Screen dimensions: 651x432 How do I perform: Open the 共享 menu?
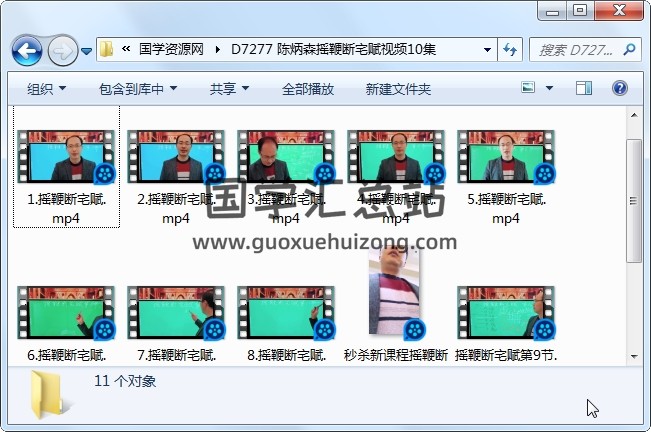[229, 88]
